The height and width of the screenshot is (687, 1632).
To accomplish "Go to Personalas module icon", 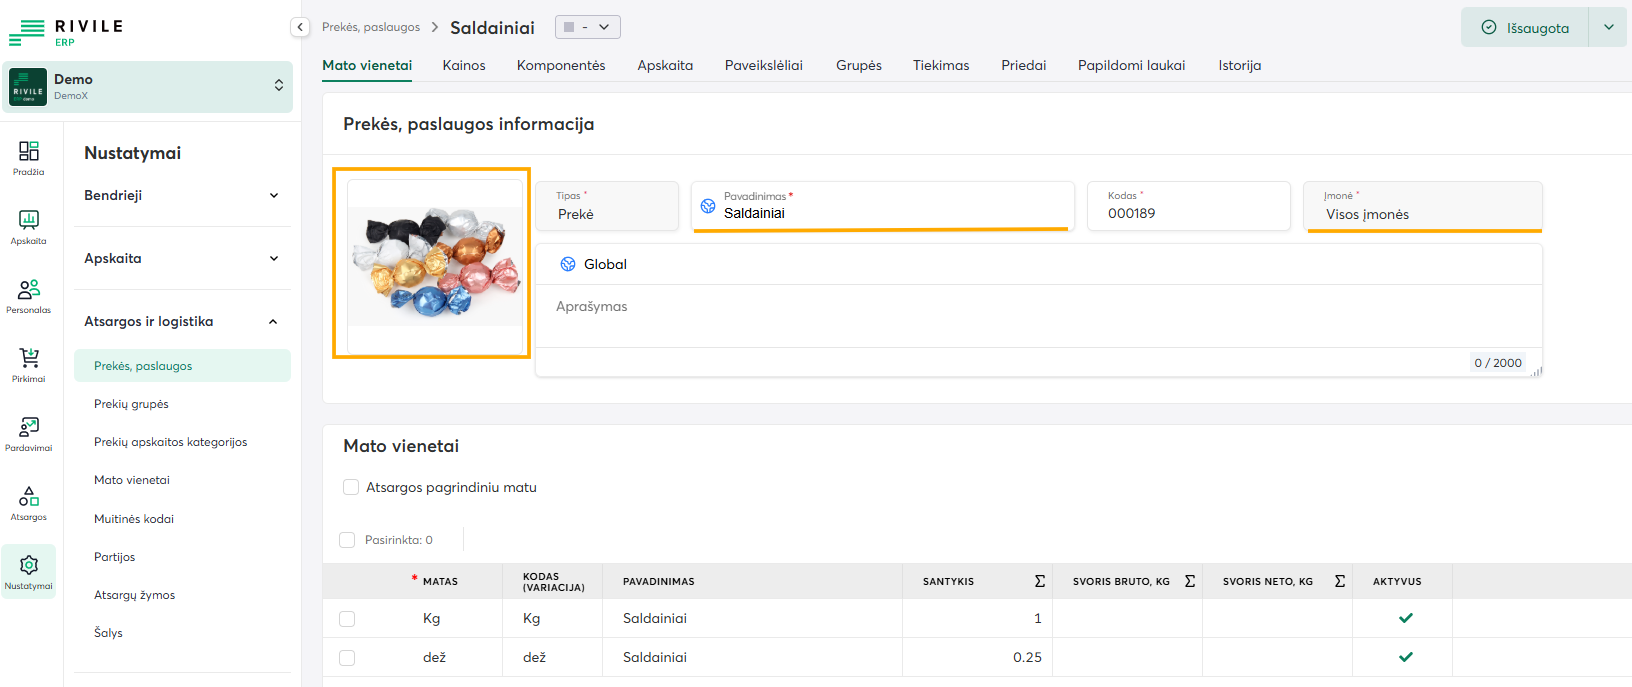I will point(29,296).
